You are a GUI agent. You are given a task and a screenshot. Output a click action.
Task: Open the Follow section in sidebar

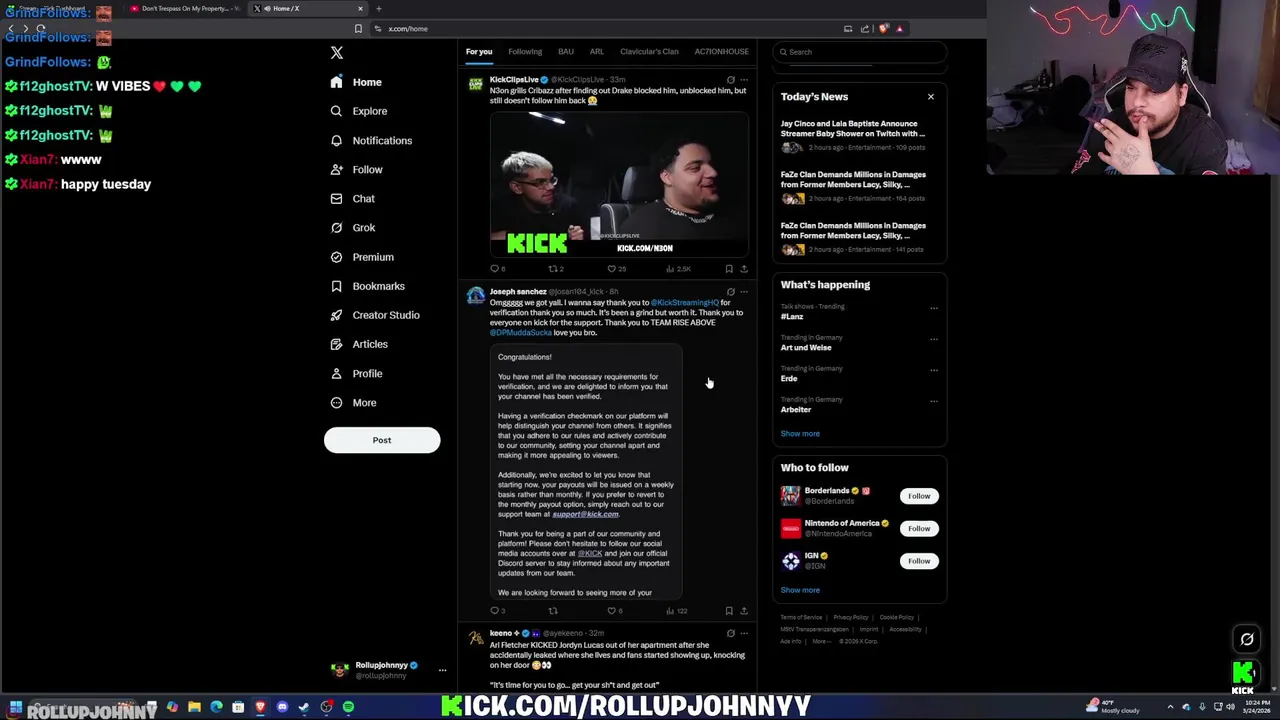click(356, 169)
